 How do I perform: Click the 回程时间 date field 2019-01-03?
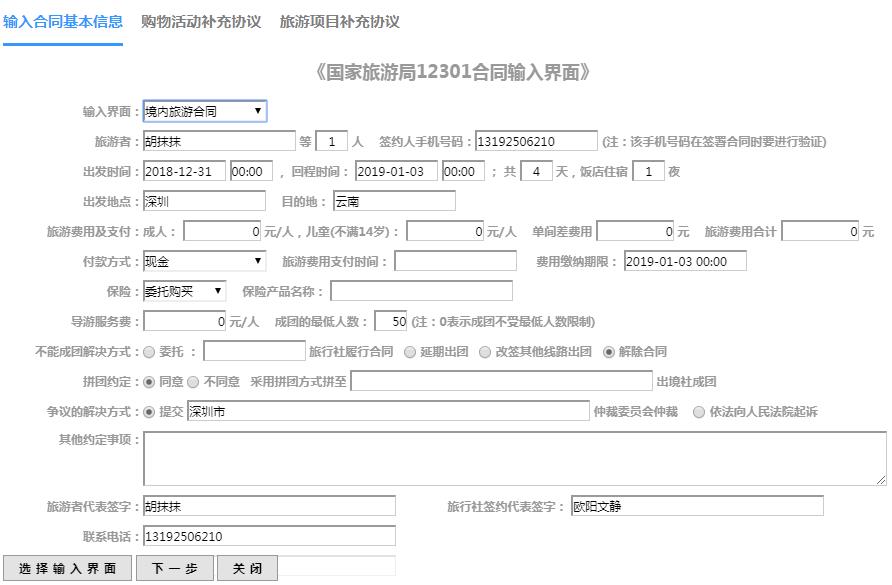(397, 171)
